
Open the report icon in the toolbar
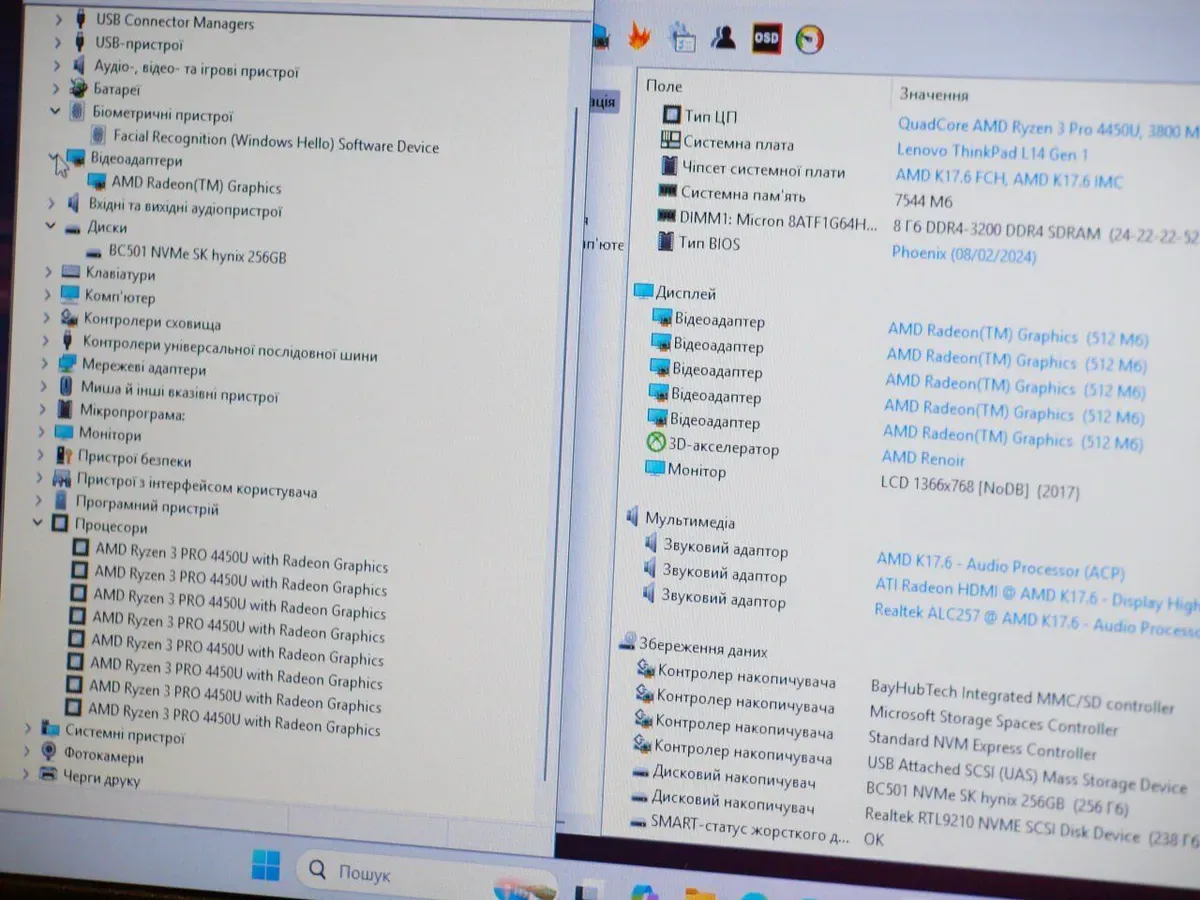pyautogui.click(x=683, y=37)
